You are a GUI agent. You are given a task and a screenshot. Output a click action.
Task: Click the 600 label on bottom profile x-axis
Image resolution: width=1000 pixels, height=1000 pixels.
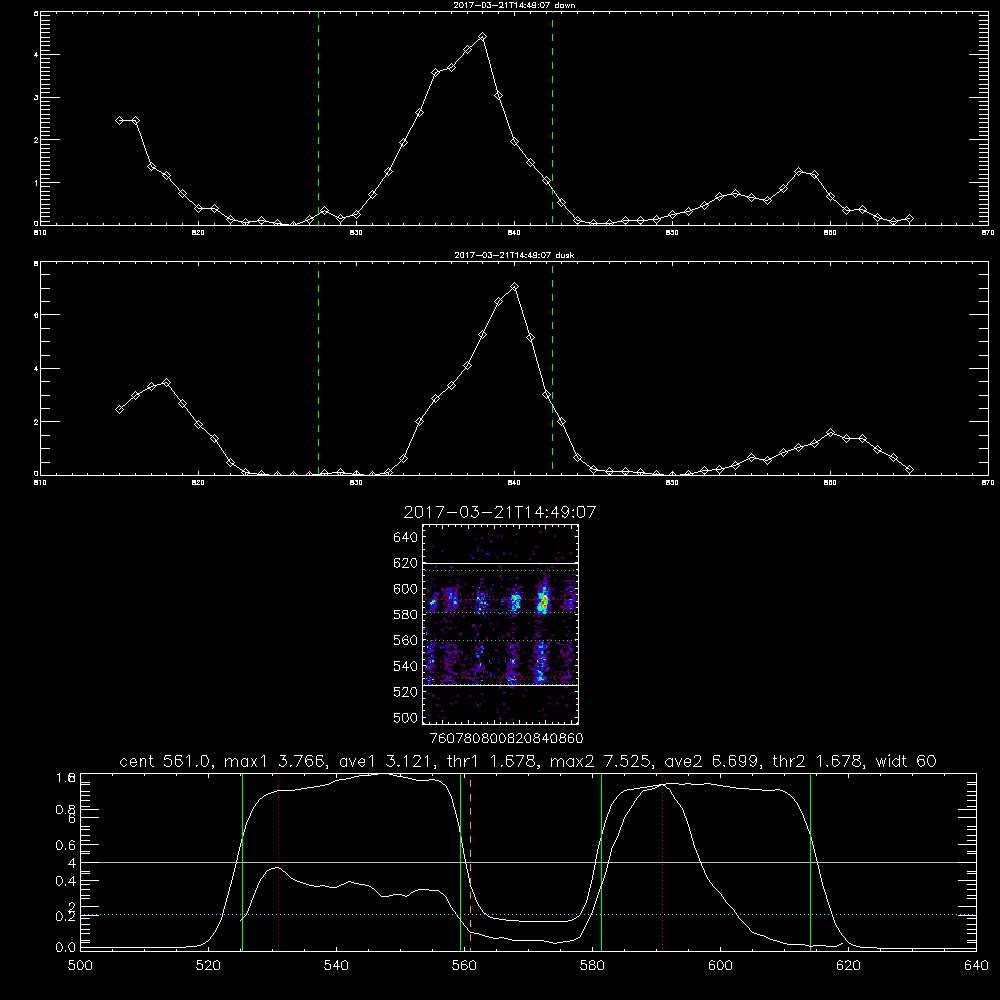720,966
